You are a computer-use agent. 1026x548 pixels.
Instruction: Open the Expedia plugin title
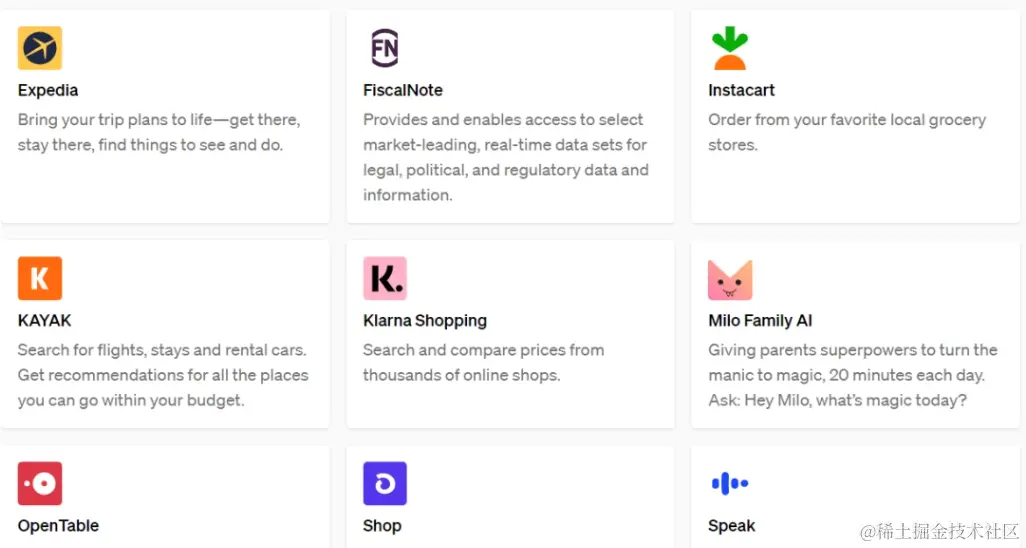coord(48,90)
